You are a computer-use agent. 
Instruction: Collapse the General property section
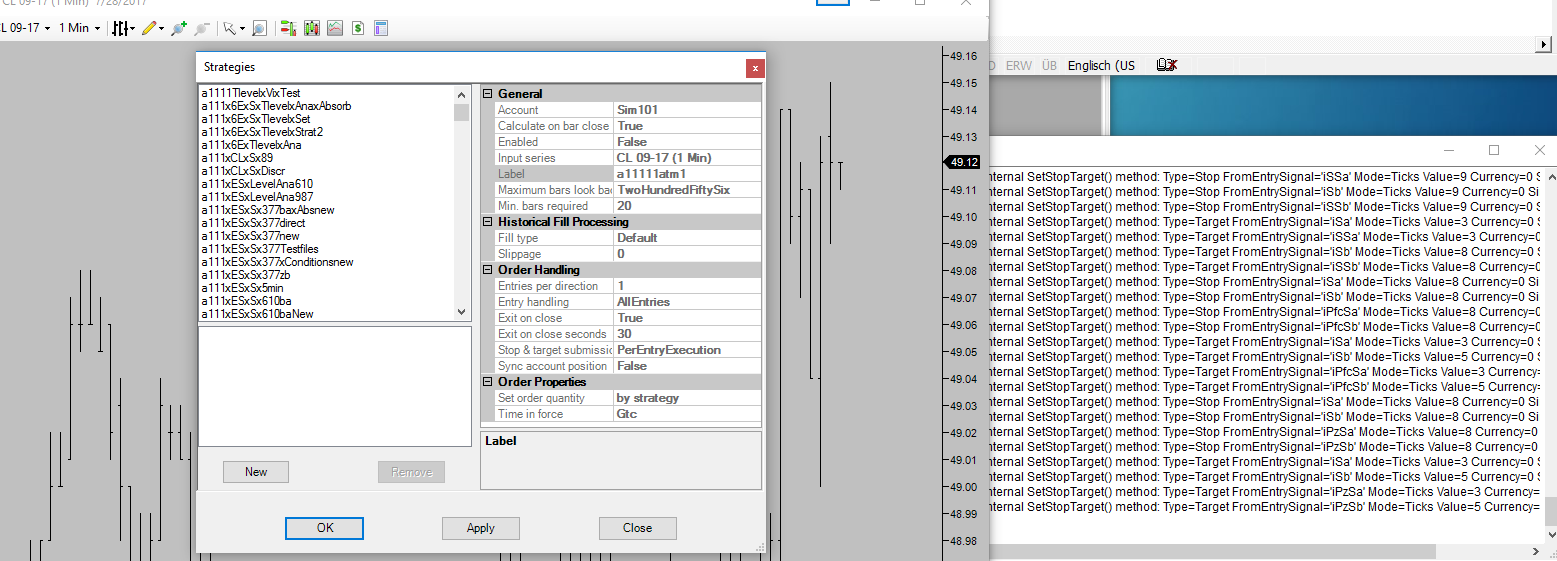pos(488,94)
